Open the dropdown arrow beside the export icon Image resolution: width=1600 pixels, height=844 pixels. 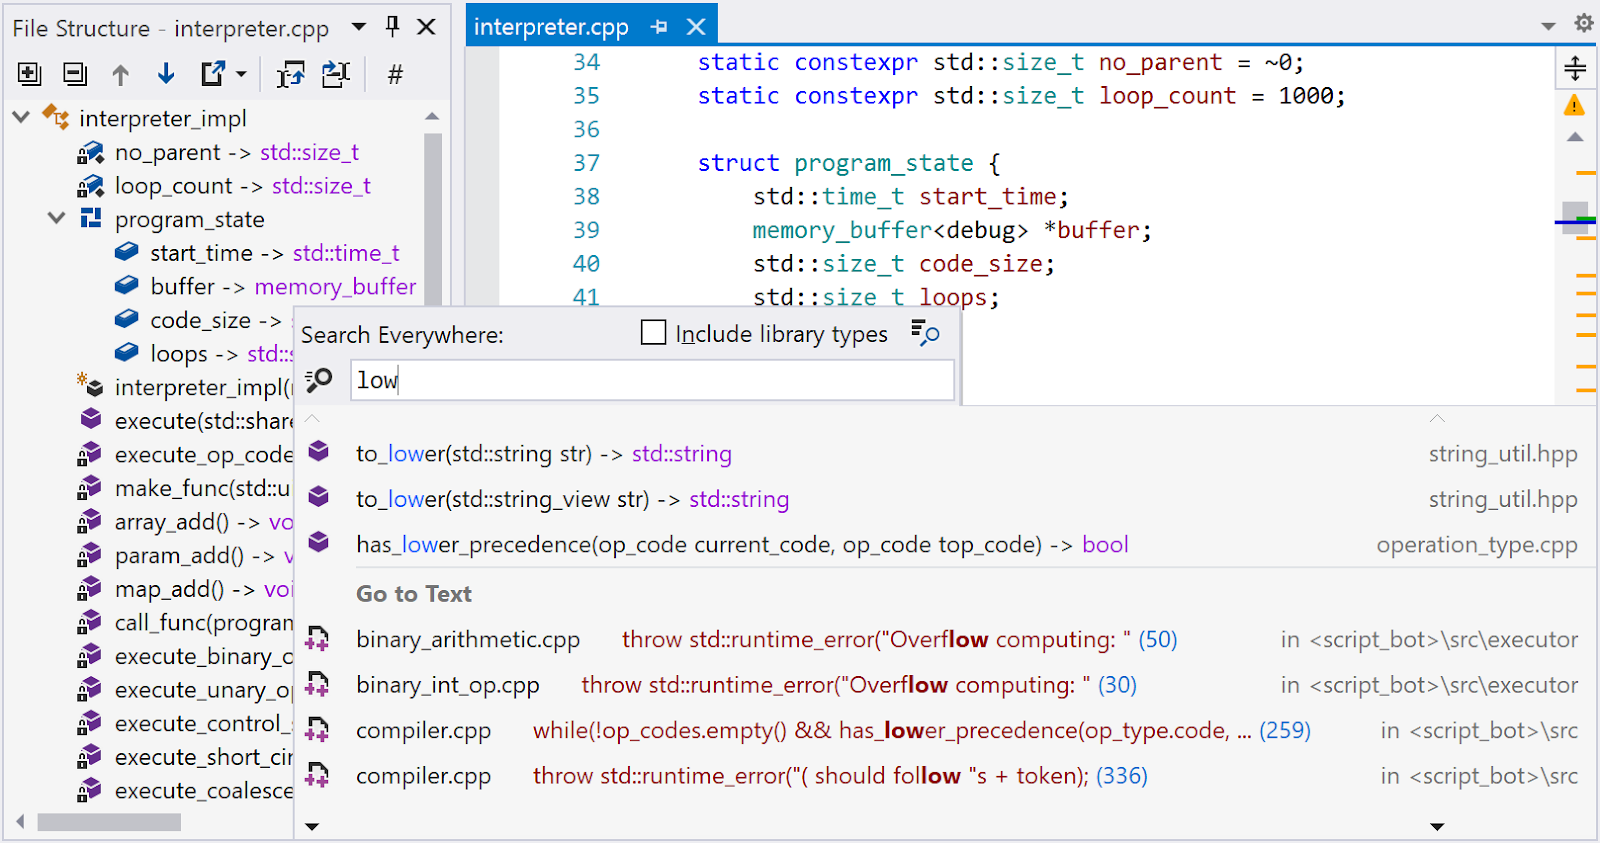point(241,75)
